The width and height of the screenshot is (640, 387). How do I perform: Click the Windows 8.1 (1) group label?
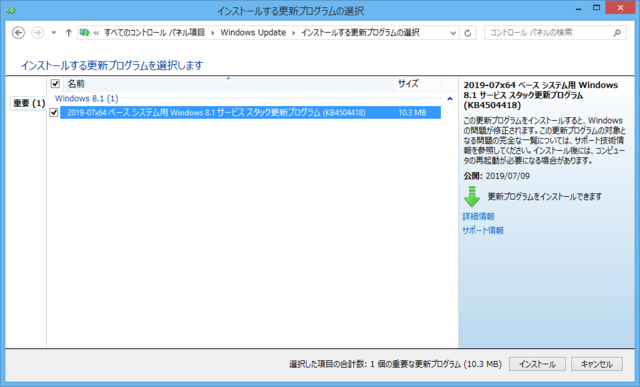click(x=87, y=99)
